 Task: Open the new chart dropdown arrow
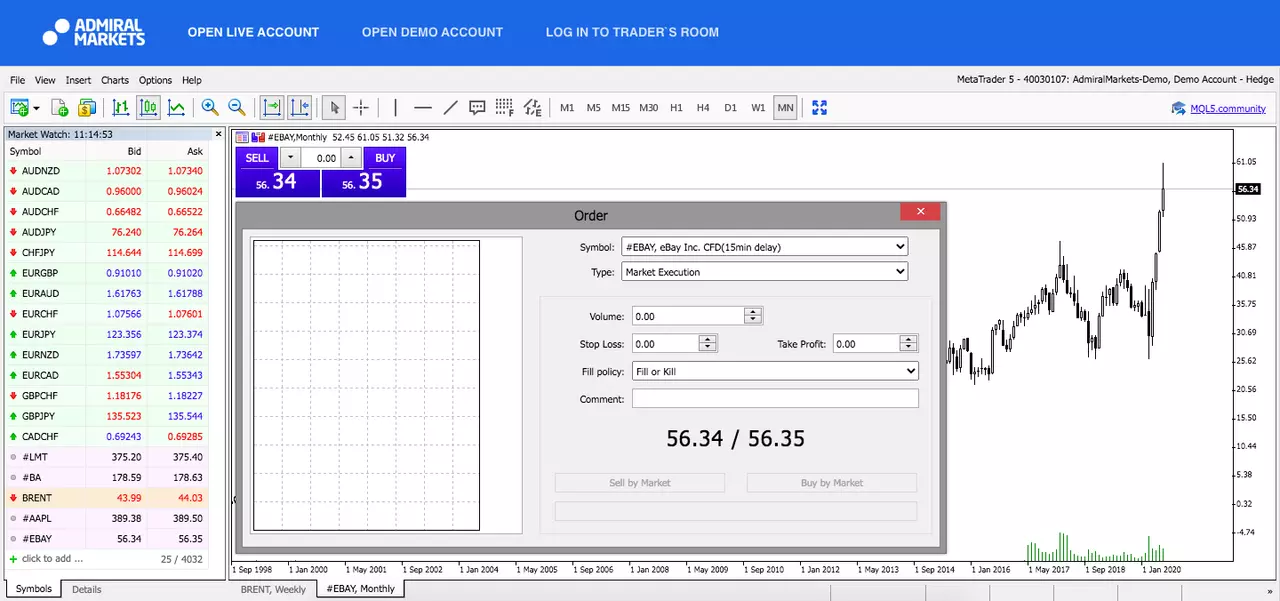tap(36, 108)
